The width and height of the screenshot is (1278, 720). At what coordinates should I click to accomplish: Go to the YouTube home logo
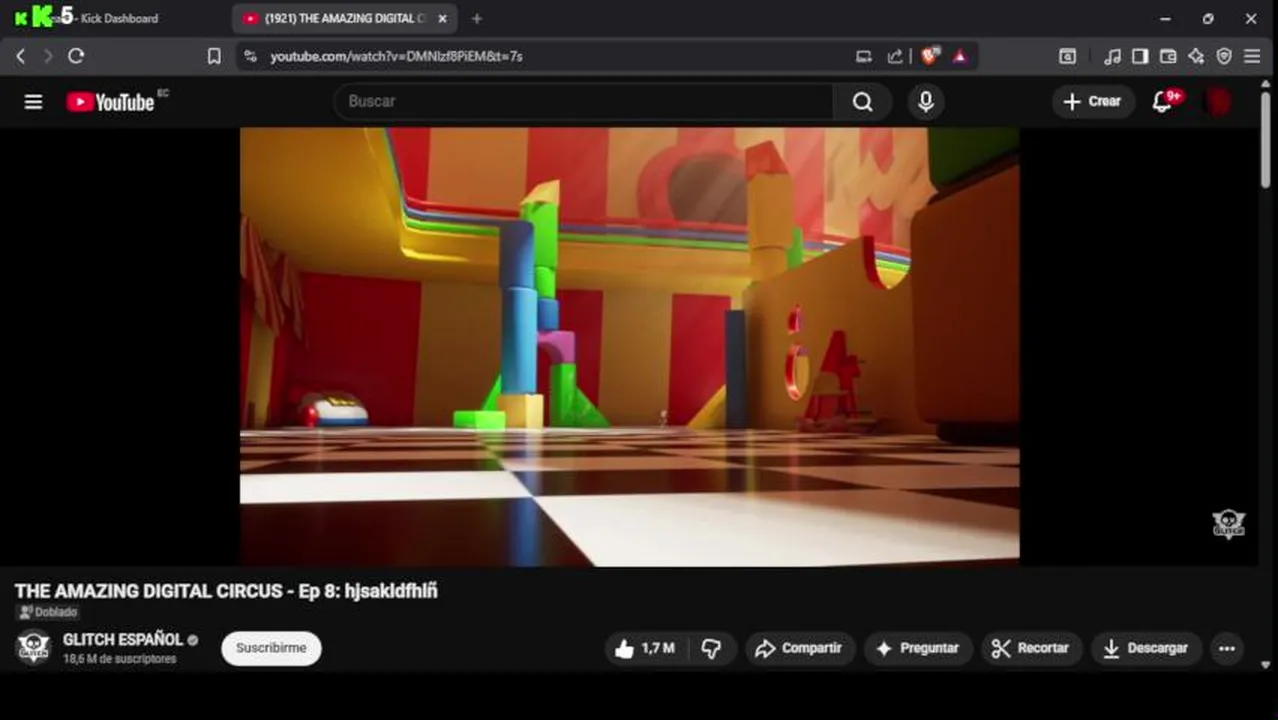point(110,101)
